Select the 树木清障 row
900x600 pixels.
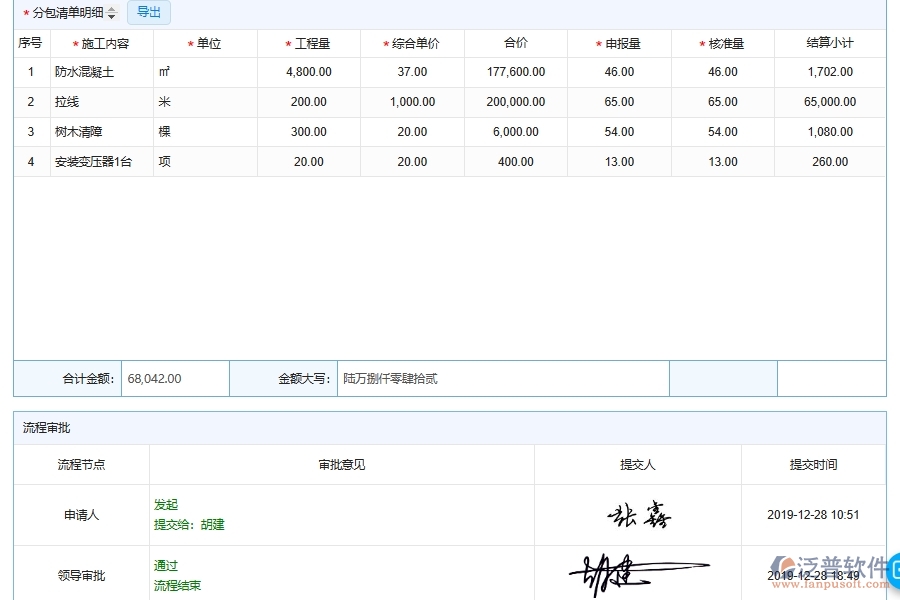pyautogui.click(x=87, y=131)
